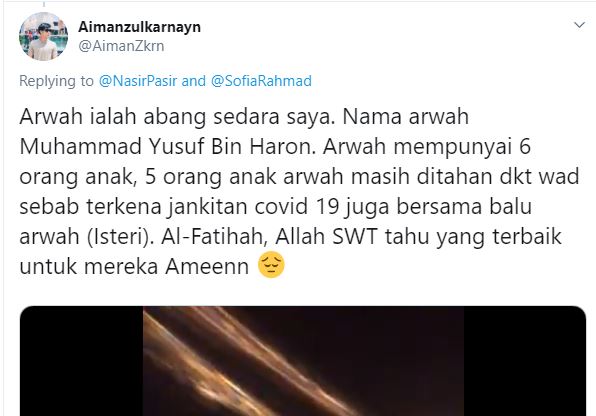
Task: Click the 'Al-Fatihah' text in tweet
Action: click(212, 237)
